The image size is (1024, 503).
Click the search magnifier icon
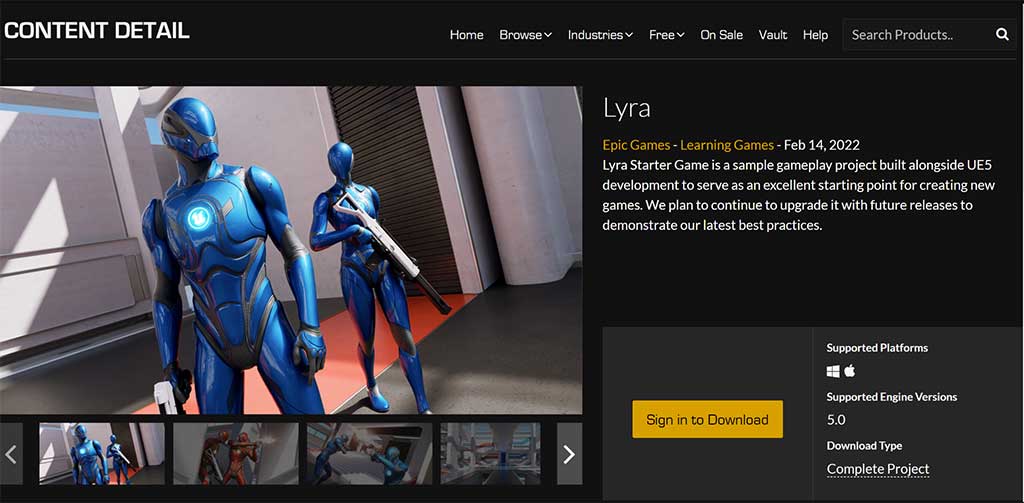point(1002,35)
